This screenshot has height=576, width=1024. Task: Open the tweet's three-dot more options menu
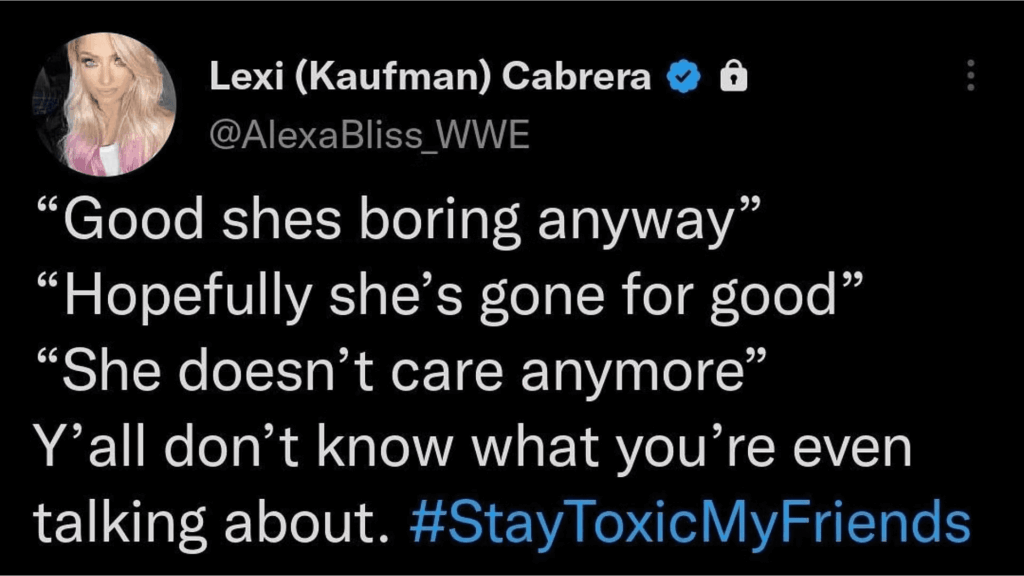968,75
